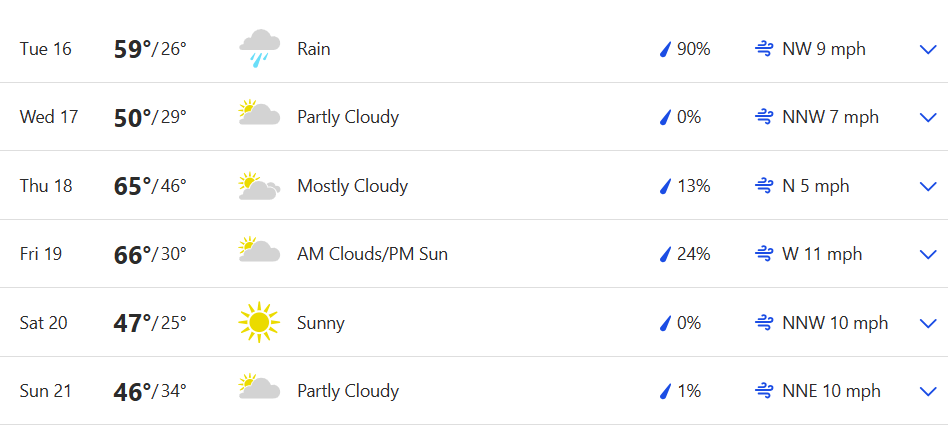
Task: Expand Fri 19 daily details
Action: click(x=927, y=254)
